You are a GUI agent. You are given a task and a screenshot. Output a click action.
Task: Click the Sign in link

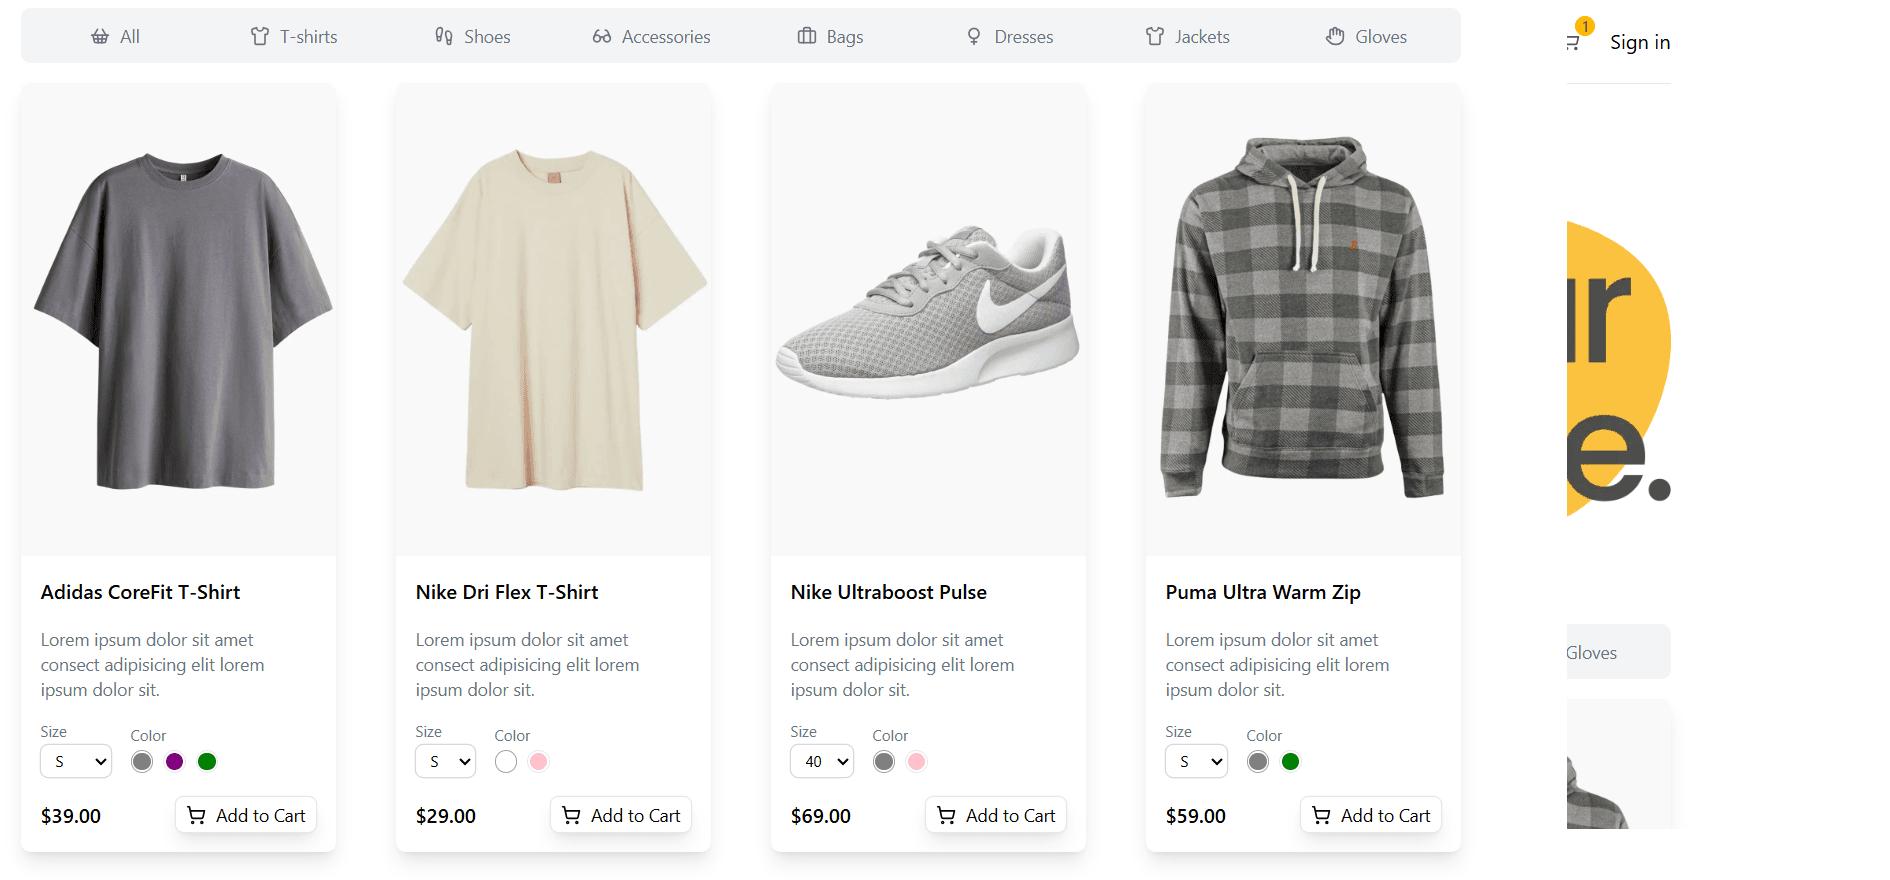point(1640,42)
